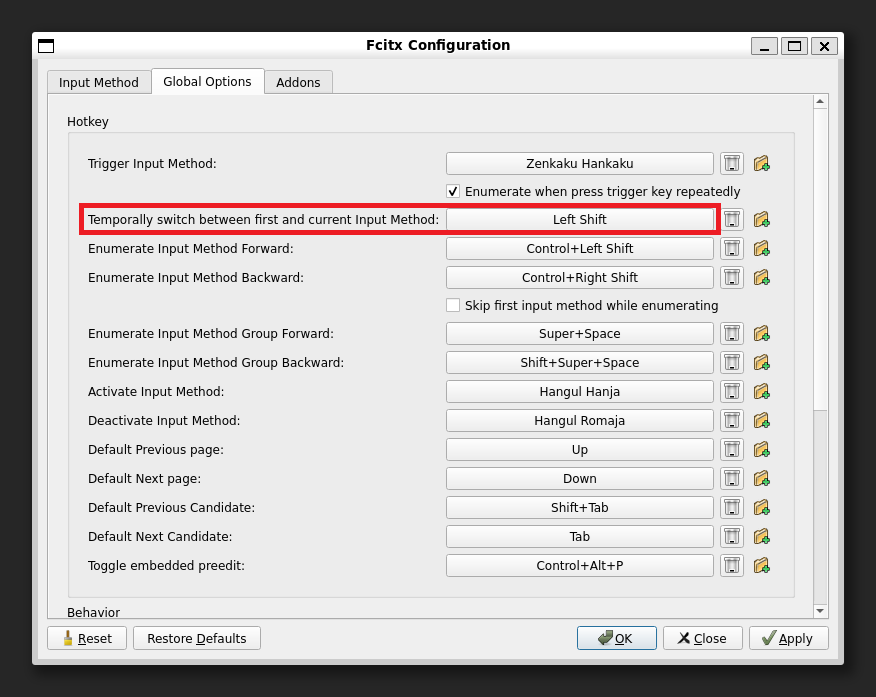Viewport: 876px width, 697px height.
Task: Switch to the Input Method tab
Action: (x=99, y=82)
